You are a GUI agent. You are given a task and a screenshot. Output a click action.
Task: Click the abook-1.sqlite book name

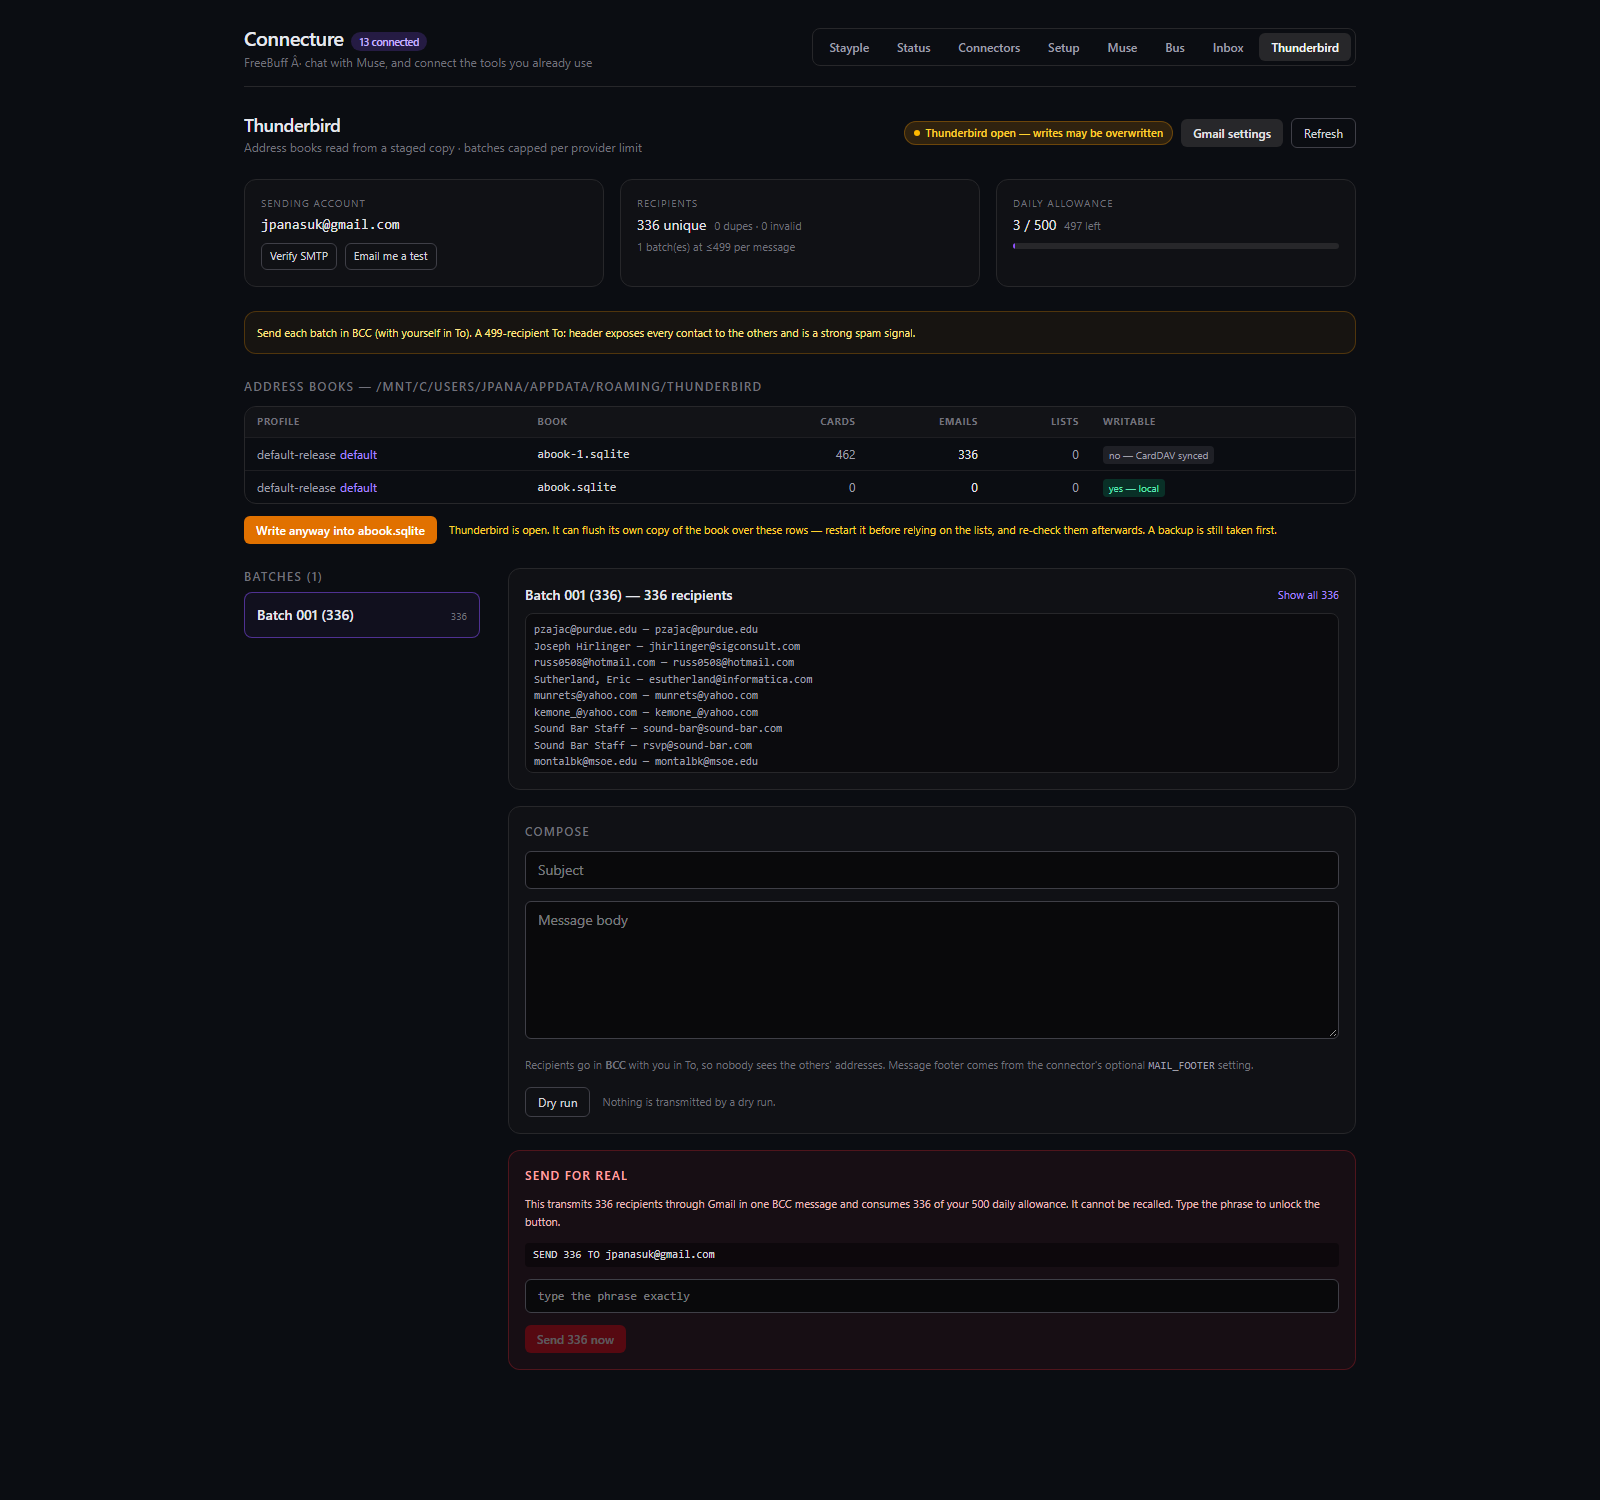tap(583, 454)
